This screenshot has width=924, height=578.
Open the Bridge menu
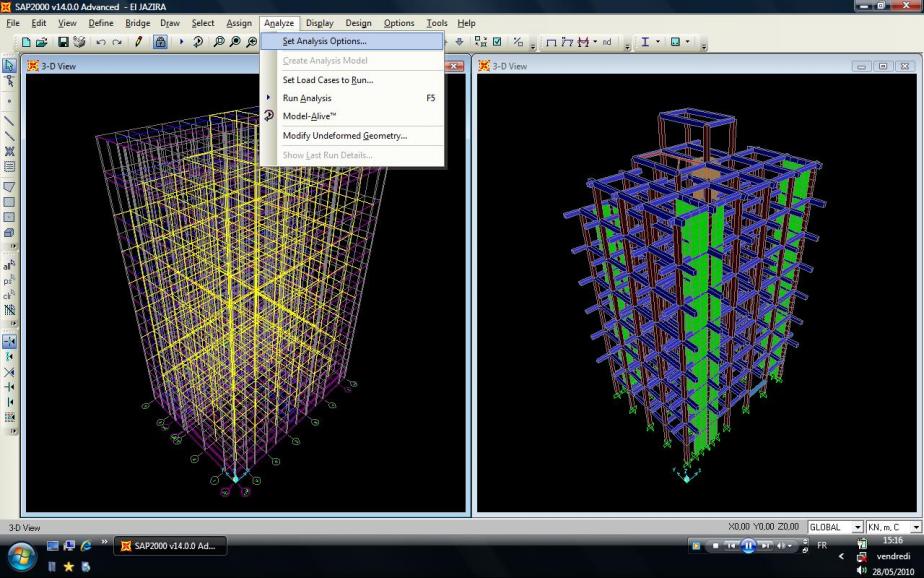pyautogui.click(x=138, y=23)
